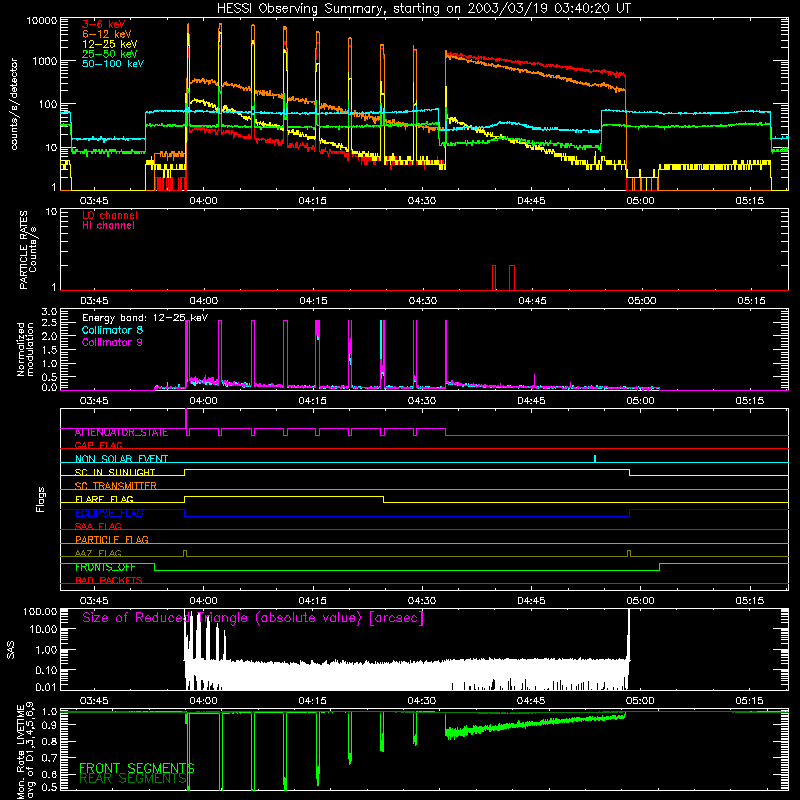Click the SC_TRANSMITTER flag label
The width and height of the screenshot is (800, 800).
116,486
